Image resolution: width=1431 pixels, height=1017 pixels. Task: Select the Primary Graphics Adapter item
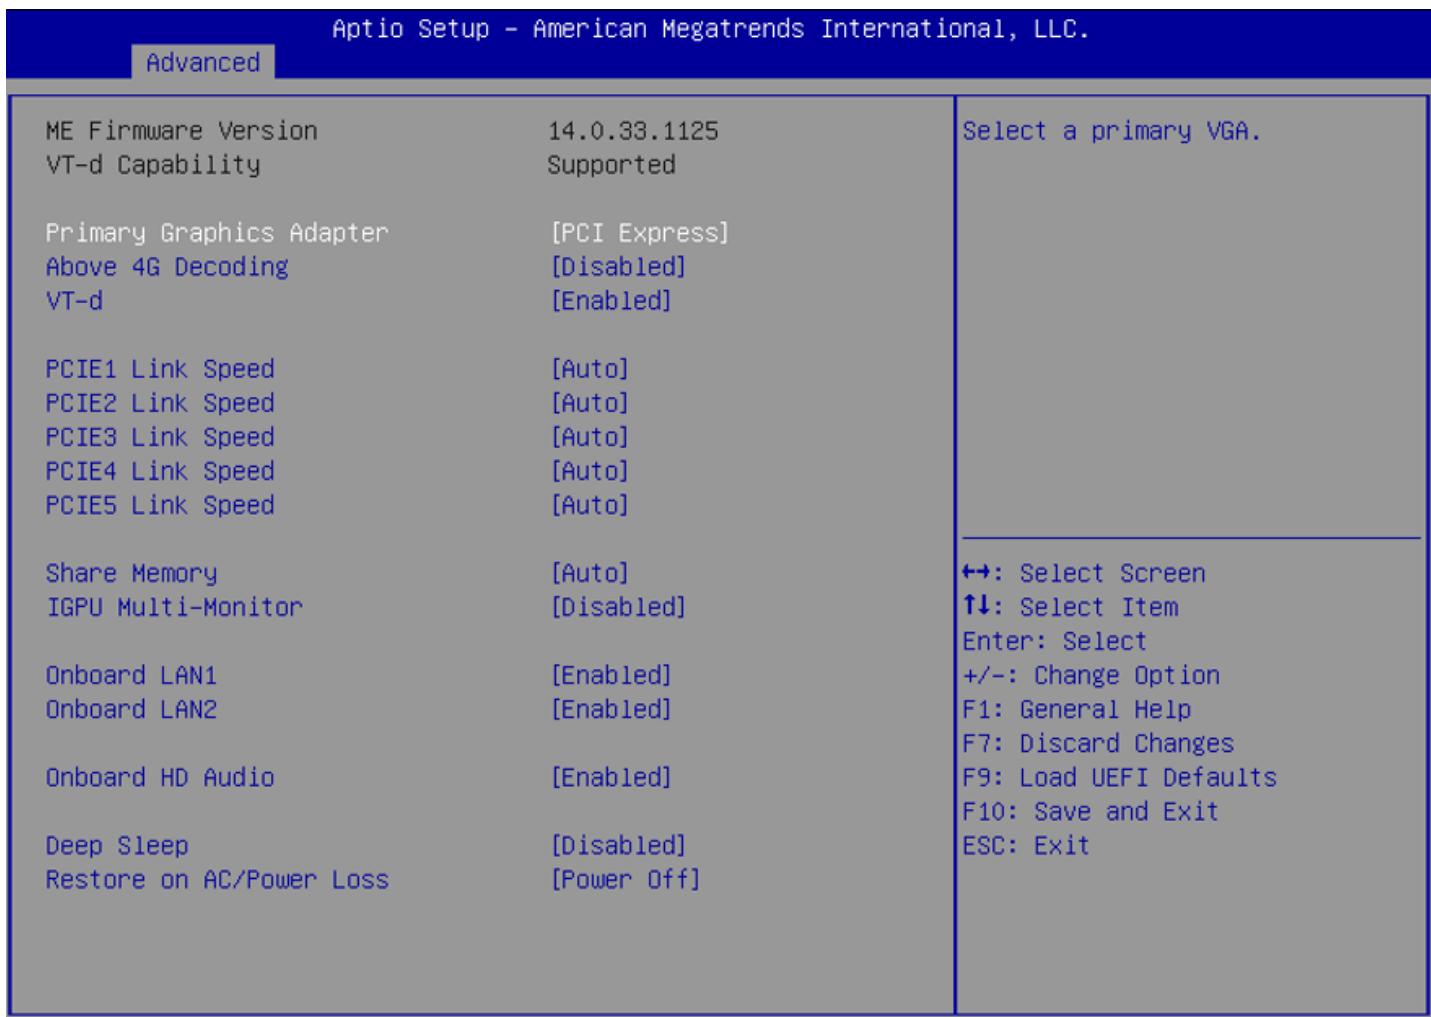[217, 233]
